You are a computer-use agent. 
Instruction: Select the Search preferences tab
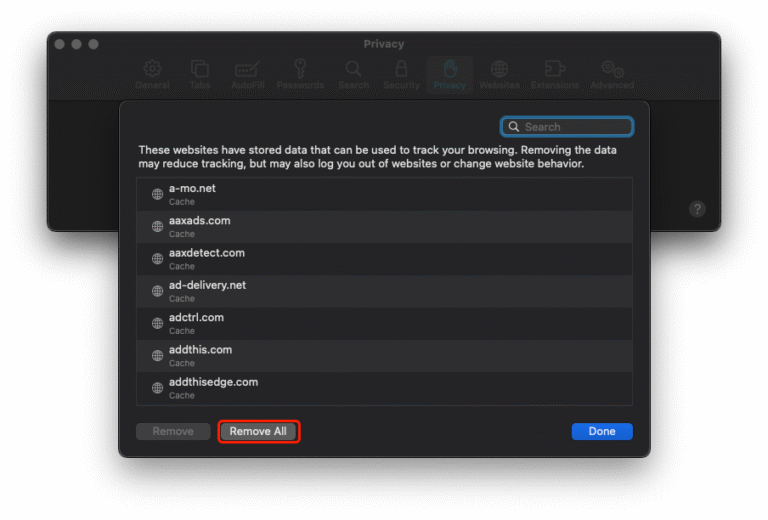click(353, 75)
